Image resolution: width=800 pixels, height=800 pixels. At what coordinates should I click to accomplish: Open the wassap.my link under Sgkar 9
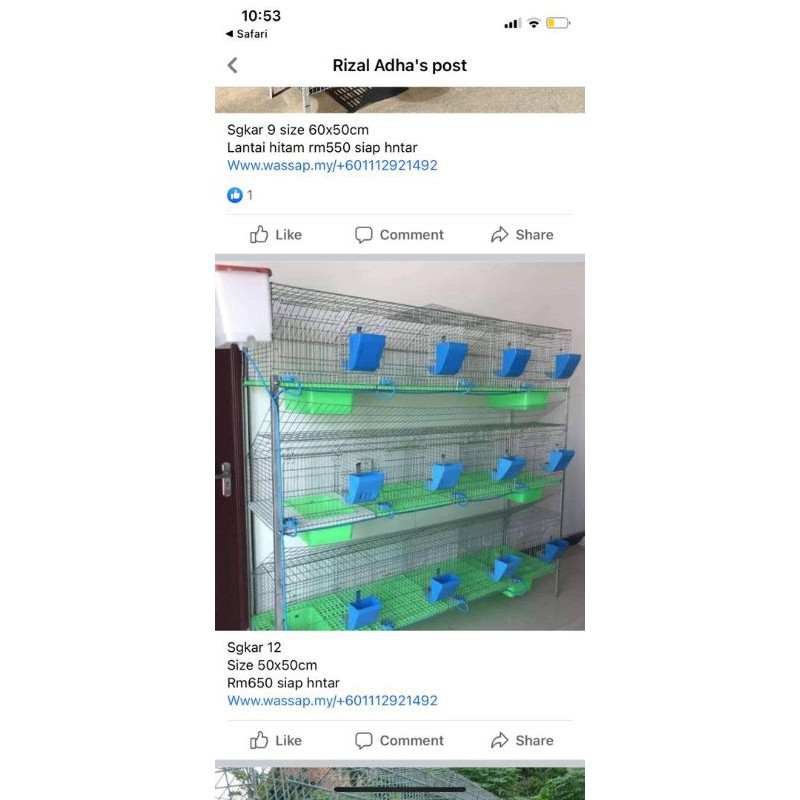(332, 165)
